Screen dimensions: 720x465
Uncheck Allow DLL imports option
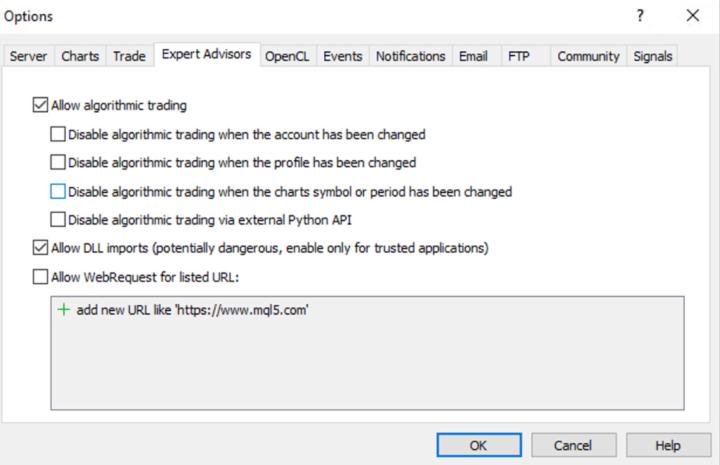pyautogui.click(x=40, y=247)
